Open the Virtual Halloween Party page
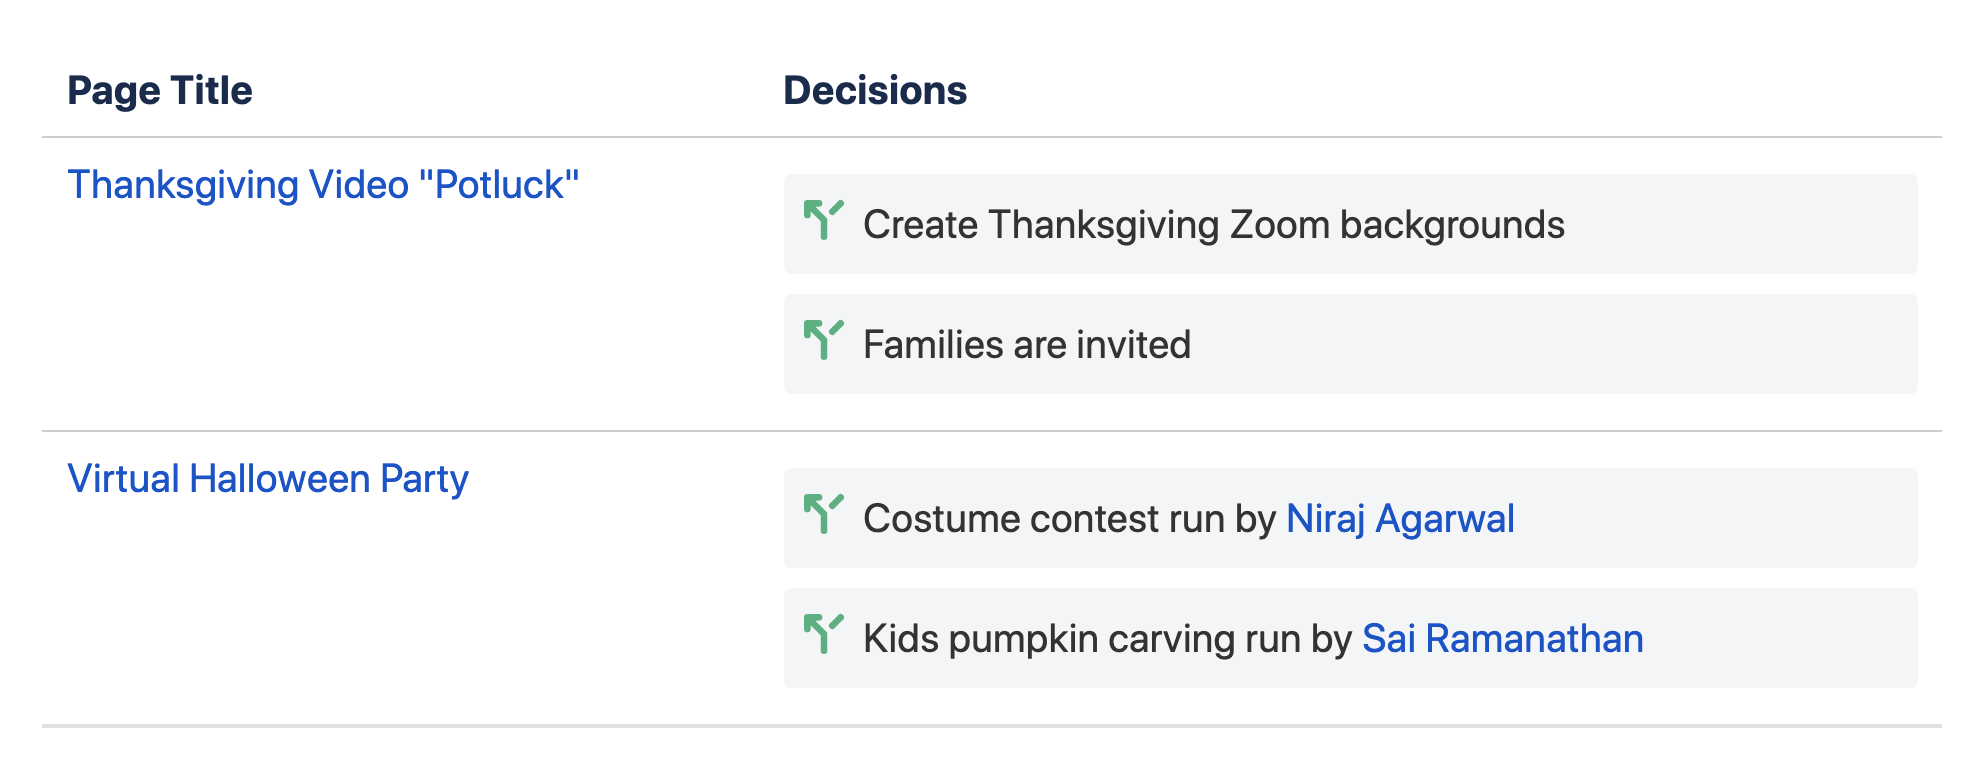Screen dimensions: 1972x758 (268, 479)
